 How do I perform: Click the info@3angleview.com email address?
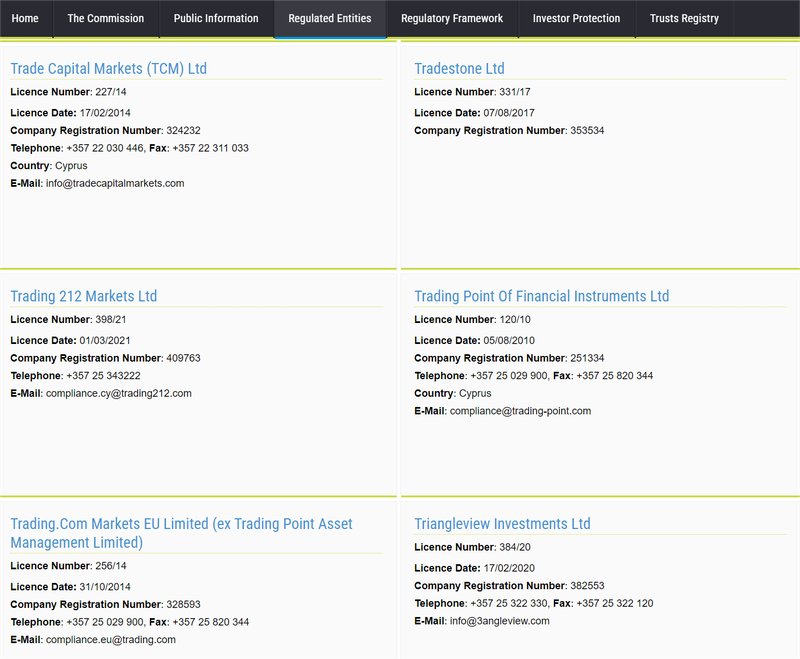click(499, 621)
